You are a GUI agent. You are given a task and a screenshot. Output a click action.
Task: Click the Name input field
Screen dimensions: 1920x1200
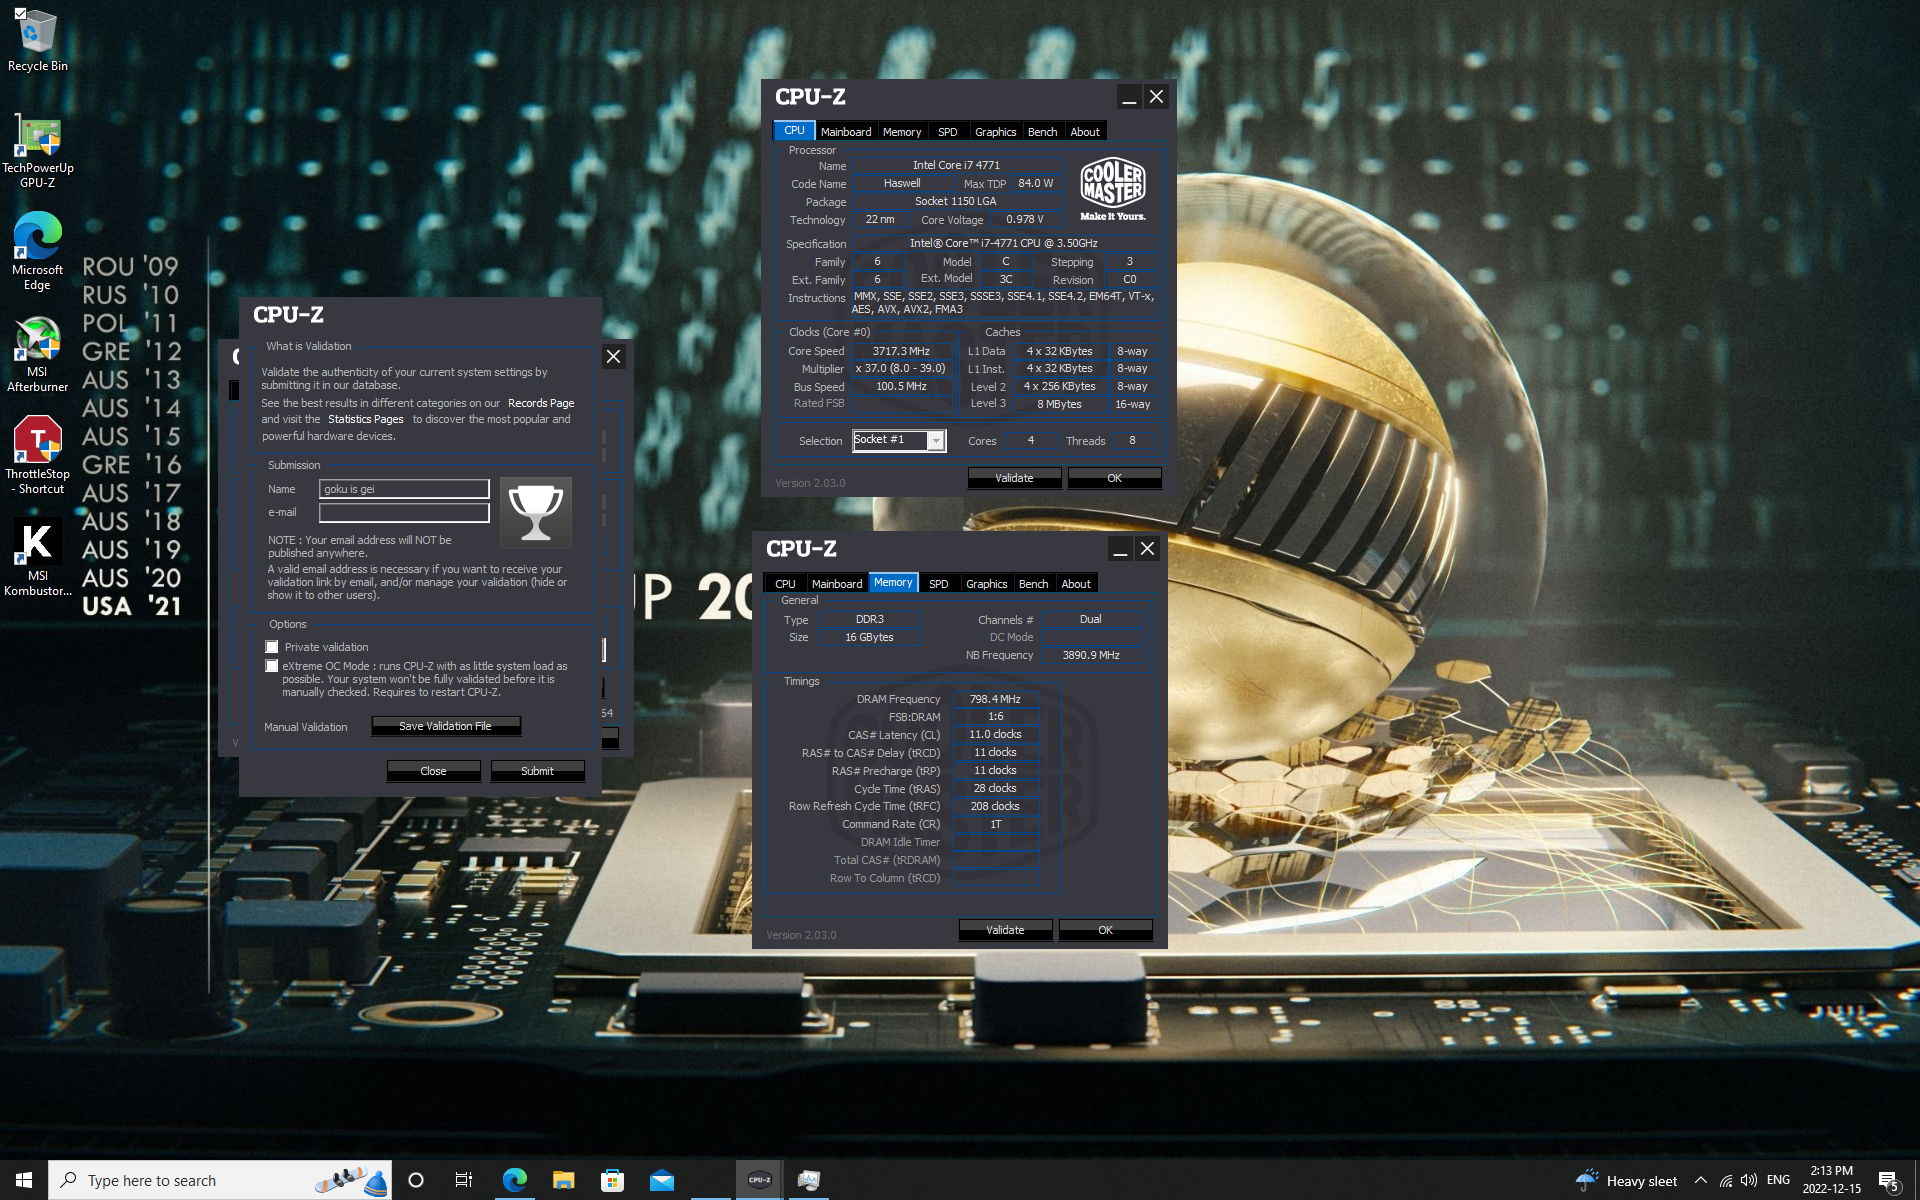404,489
